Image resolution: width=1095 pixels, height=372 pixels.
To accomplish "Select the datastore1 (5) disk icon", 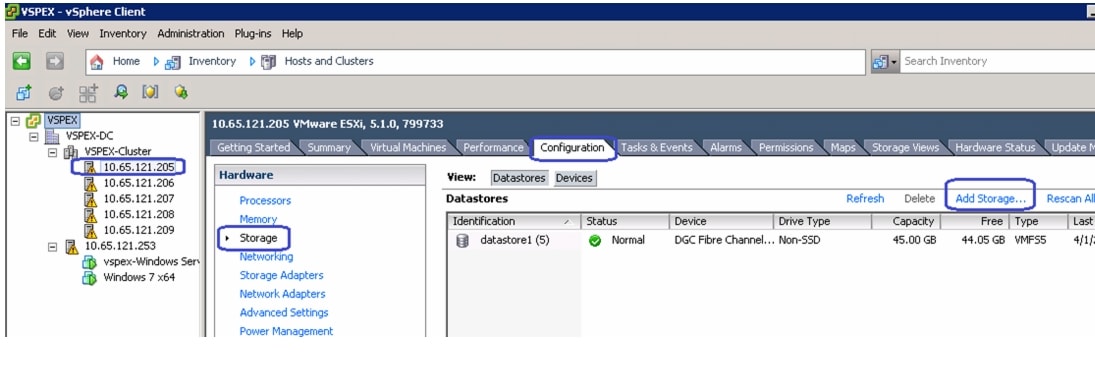I will pyautogui.click(x=462, y=240).
